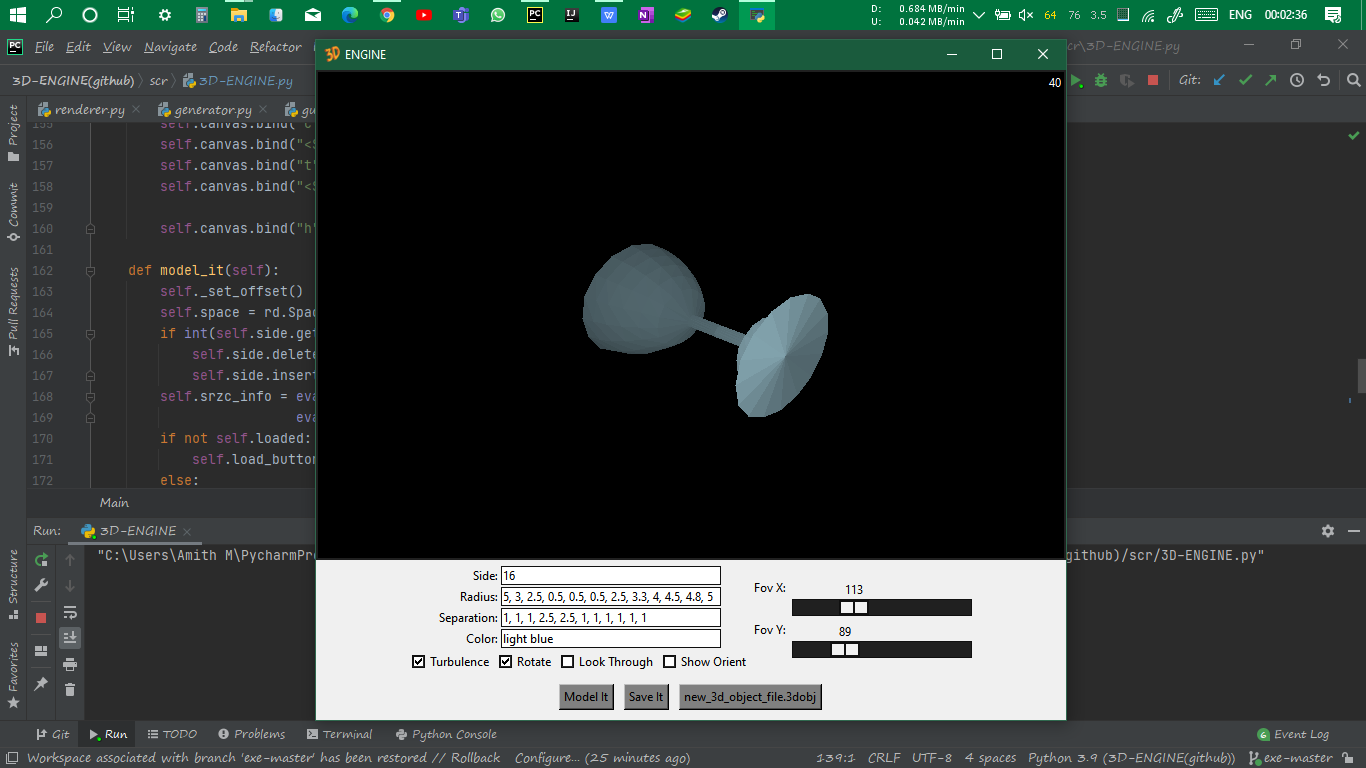The width and height of the screenshot is (1366, 768).
Task: Click the Git push green arrow icon
Action: coord(1271,80)
